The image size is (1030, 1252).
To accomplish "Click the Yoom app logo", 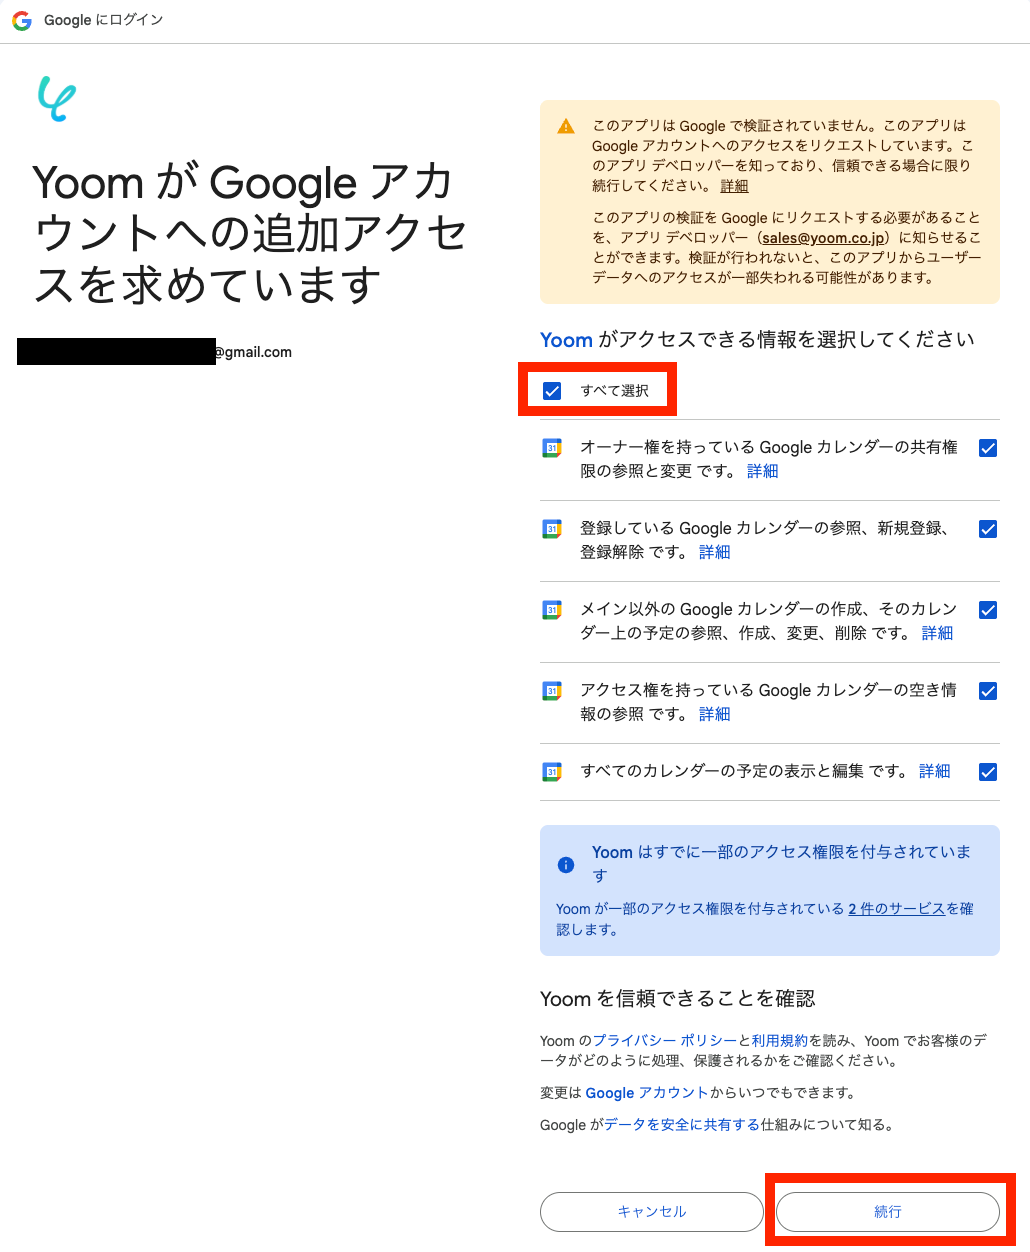I will click(56, 99).
